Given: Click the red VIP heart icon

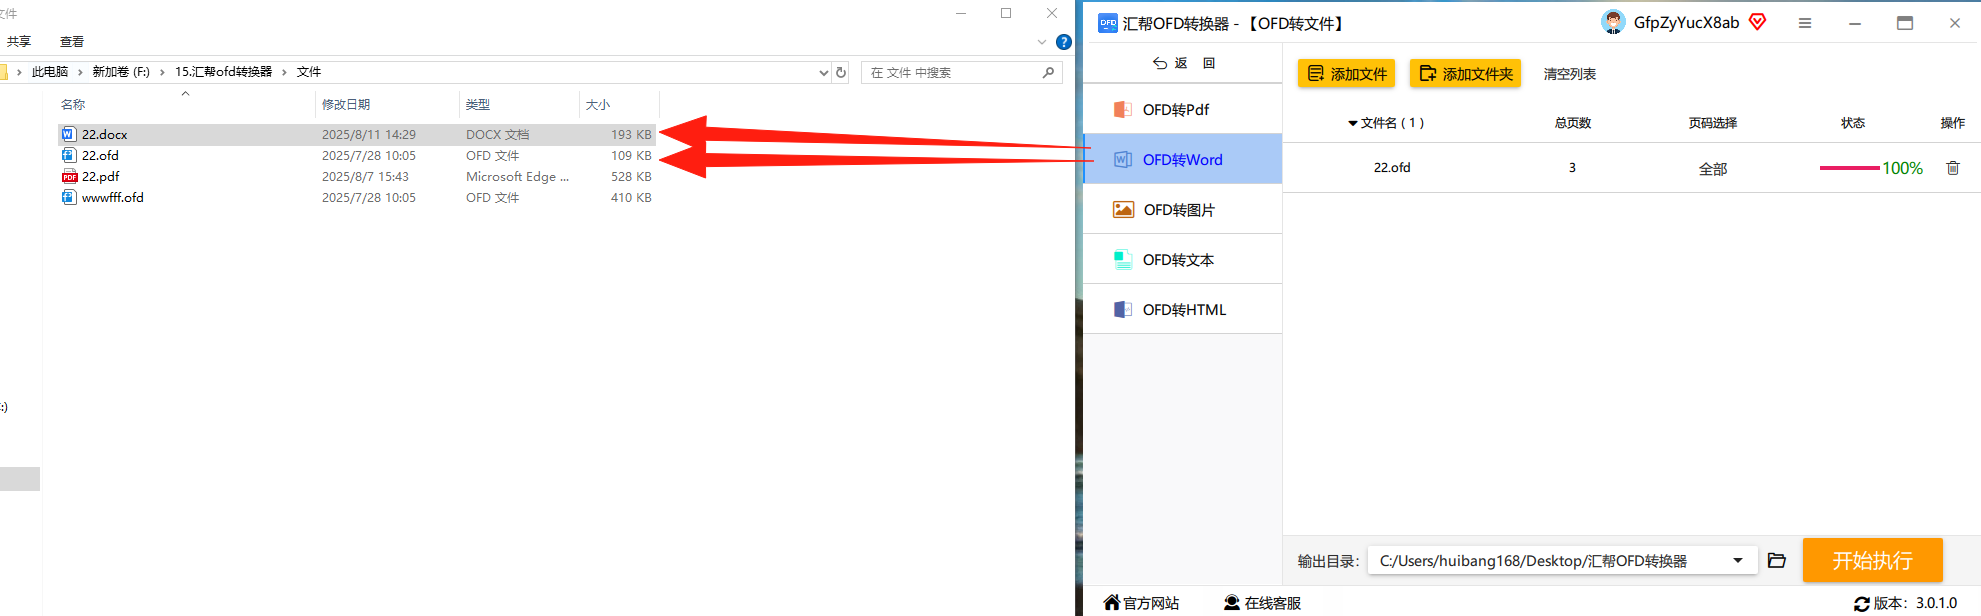Looking at the screenshot, I should click(x=1758, y=22).
